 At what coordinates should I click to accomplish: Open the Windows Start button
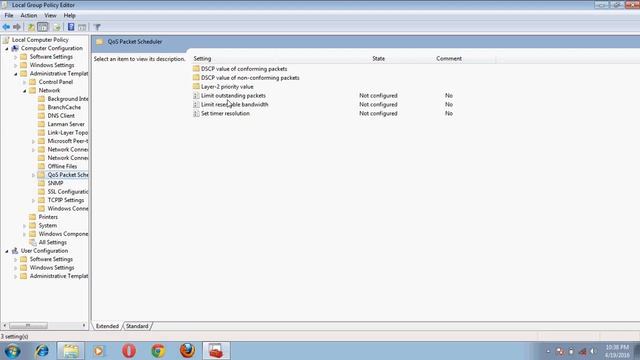13,351
